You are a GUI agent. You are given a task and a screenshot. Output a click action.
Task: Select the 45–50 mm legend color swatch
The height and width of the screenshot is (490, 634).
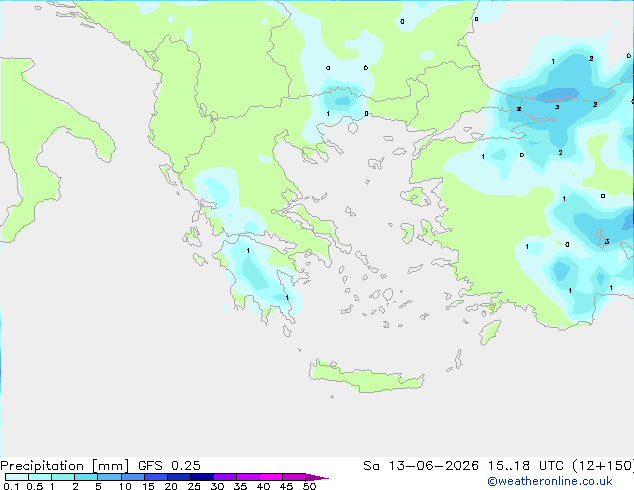(294, 477)
